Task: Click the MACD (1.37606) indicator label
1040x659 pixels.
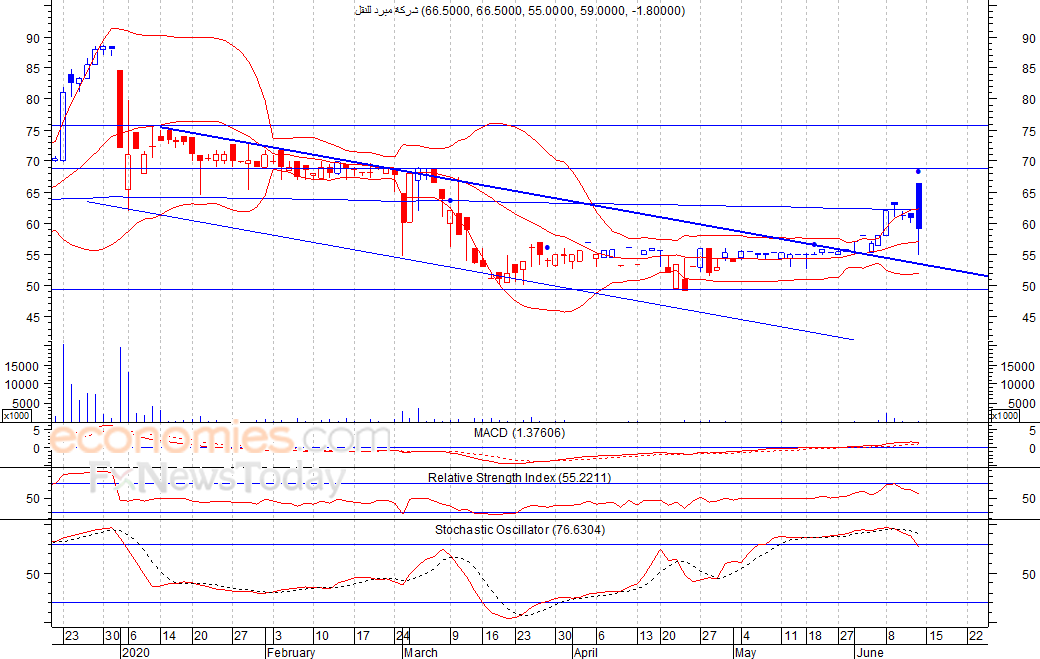Action: 519,433
